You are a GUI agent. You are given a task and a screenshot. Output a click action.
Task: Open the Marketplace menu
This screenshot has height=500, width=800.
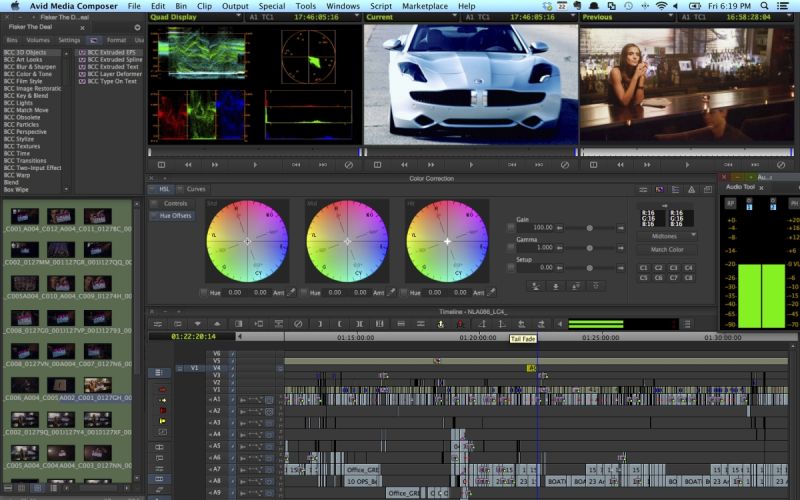424,6
